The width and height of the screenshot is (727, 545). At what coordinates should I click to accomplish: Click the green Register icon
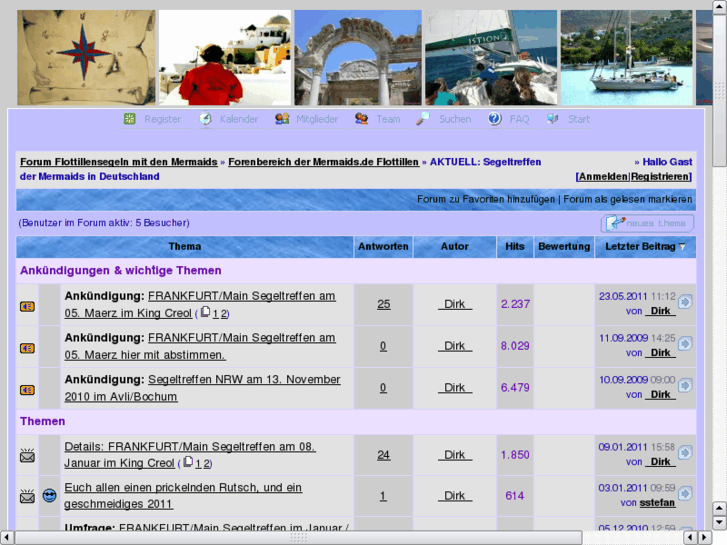click(129, 119)
